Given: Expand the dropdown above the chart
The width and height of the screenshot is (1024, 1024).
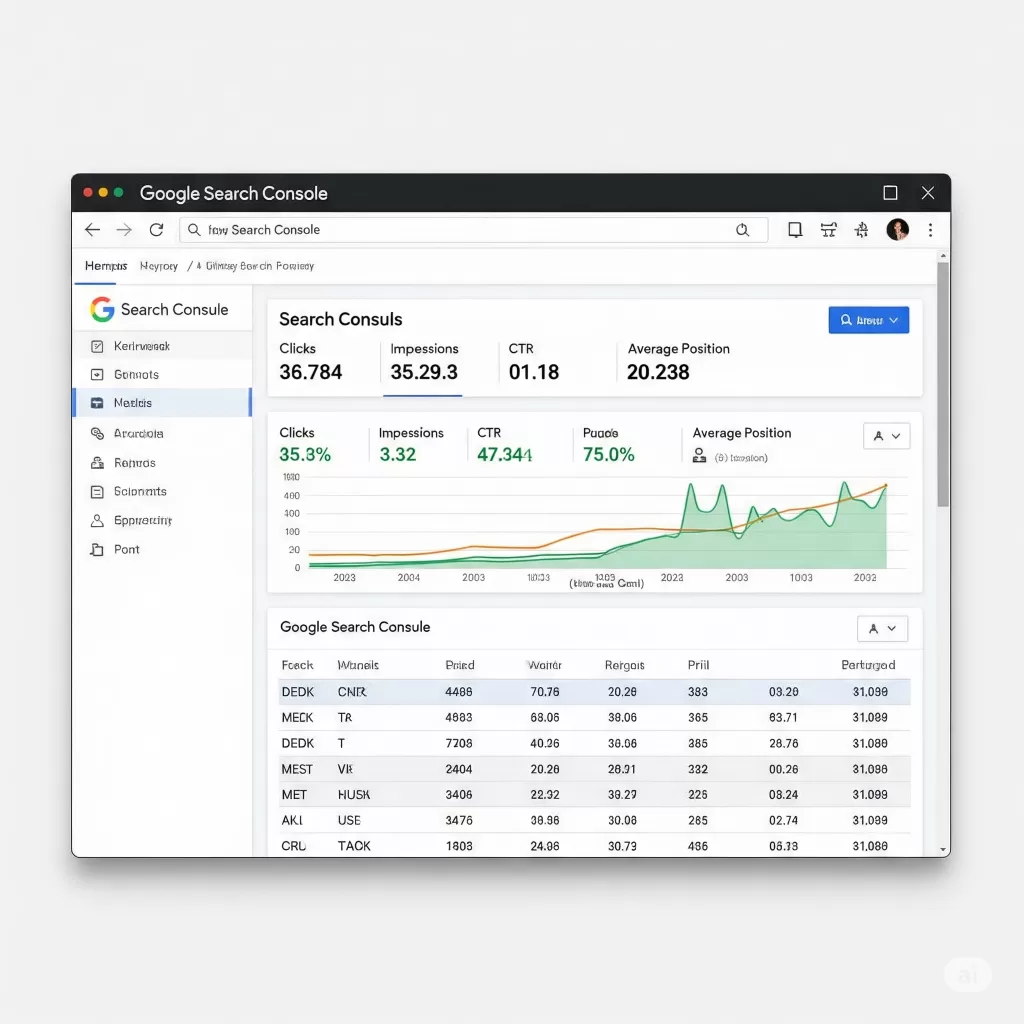Looking at the screenshot, I should point(886,436).
